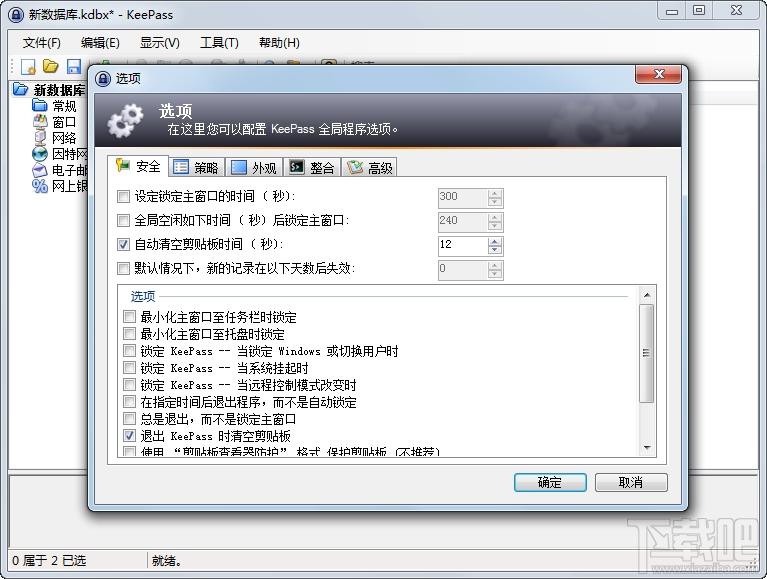Image resolution: width=767 pixels, height=579 pixels.
Task: Switch to the 整合 tab
Action: coord(312,168)
